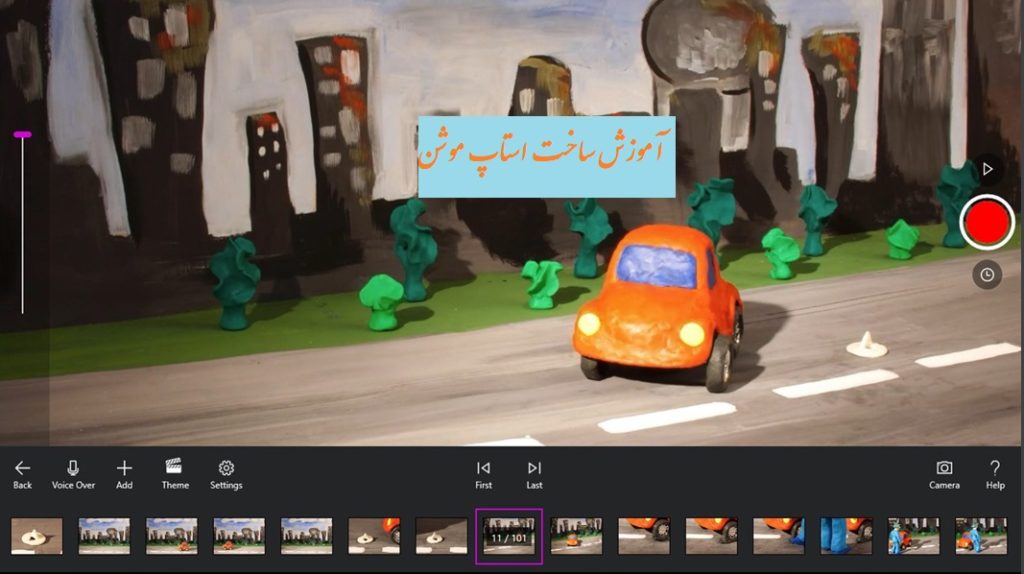Select the thumbnail right after frame 11
This screenshot has width=1024, height=574.
pos(576,536)
